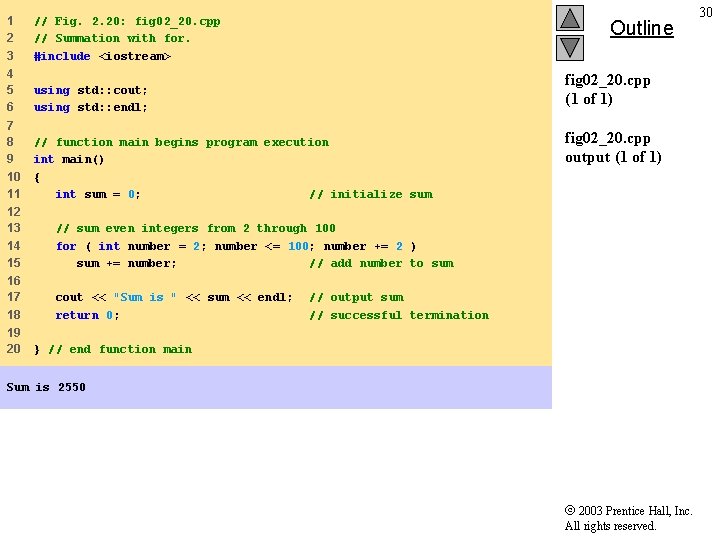Click the '// initialize sum' comment

(371, 194)
